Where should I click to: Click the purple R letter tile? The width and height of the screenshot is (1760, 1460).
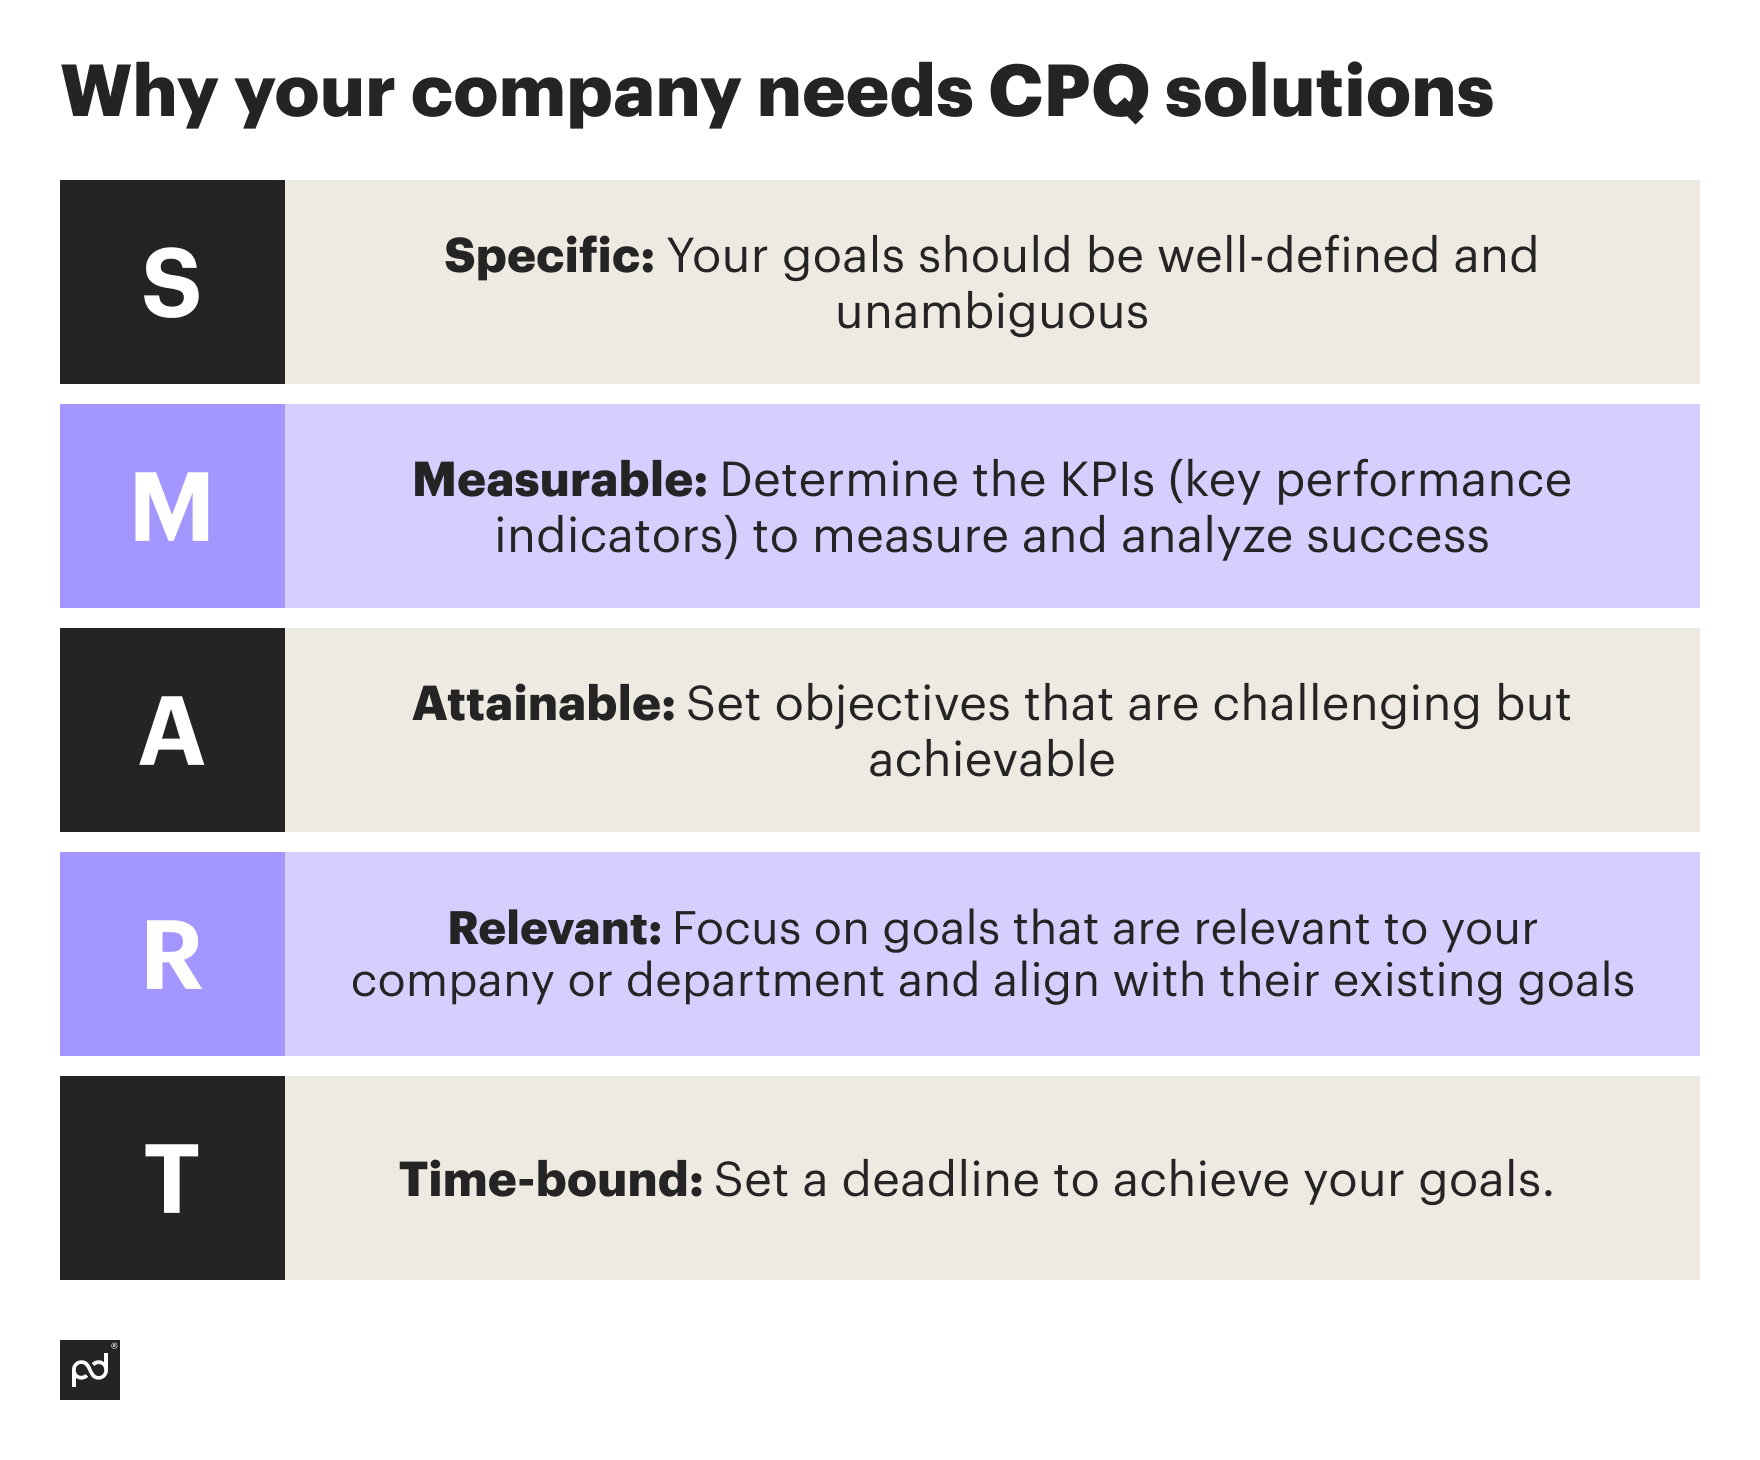click(x=172, y=954)
